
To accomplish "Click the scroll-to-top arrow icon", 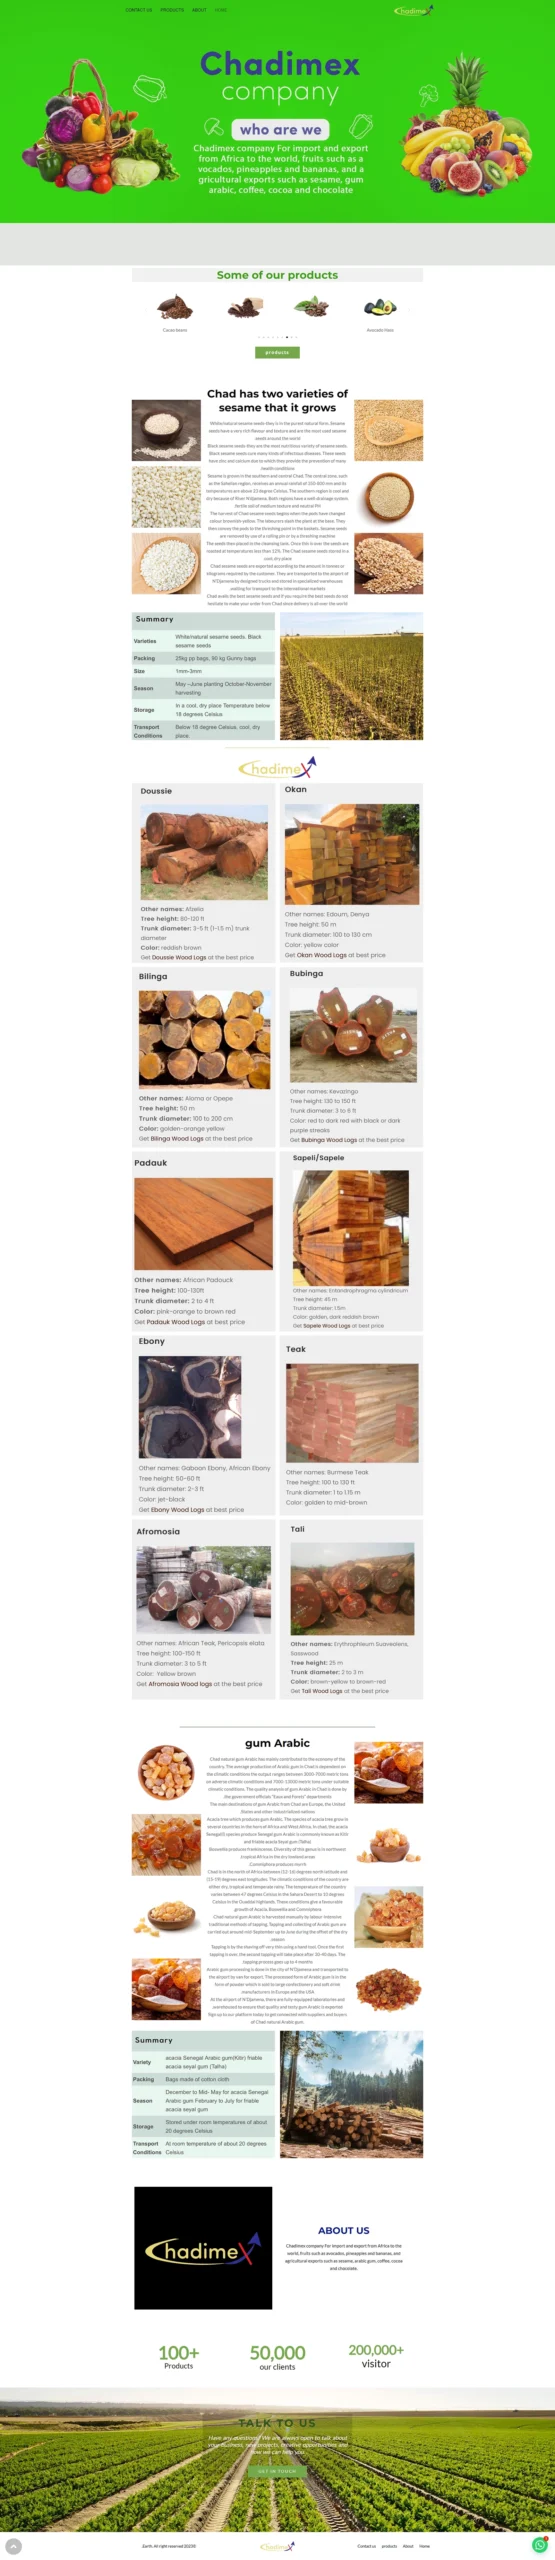I will pyautogui.click(x=14, y=2546).
